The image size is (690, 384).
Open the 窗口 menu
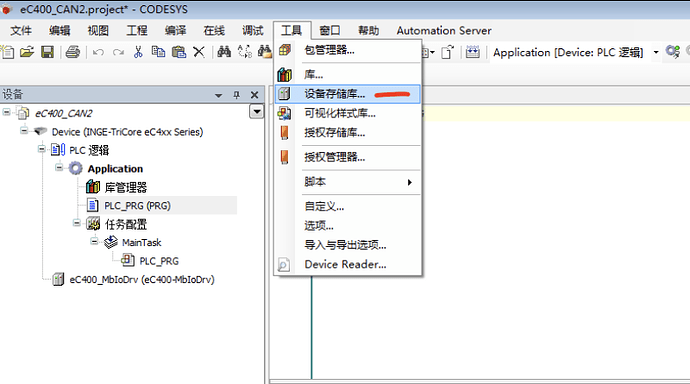tap(330, 30)
